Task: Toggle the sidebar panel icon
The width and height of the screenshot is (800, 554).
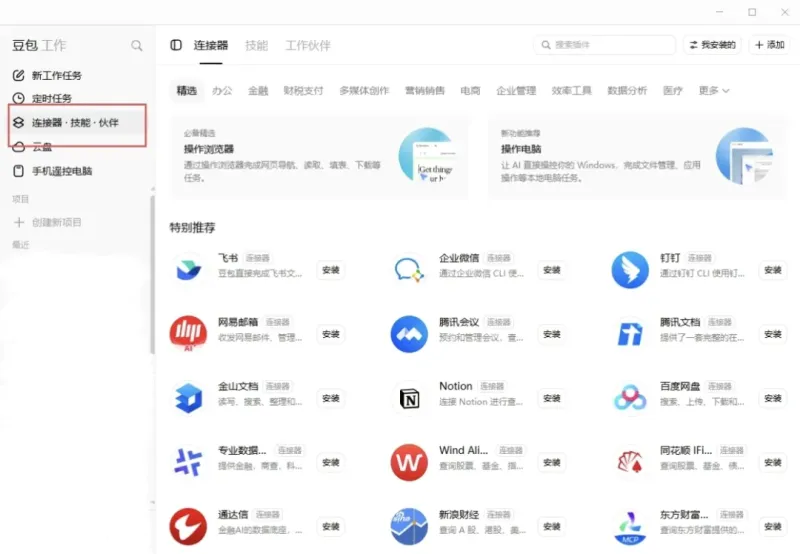Action: [x=176, y=45]
